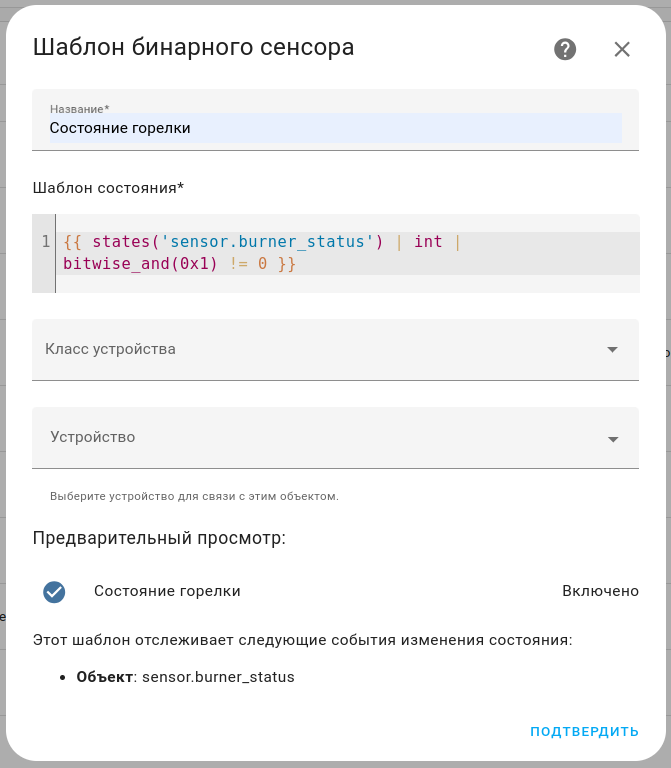Click the Предварительный просмотр heading
This screenshot has width=671, height=768.
point(159,538)
